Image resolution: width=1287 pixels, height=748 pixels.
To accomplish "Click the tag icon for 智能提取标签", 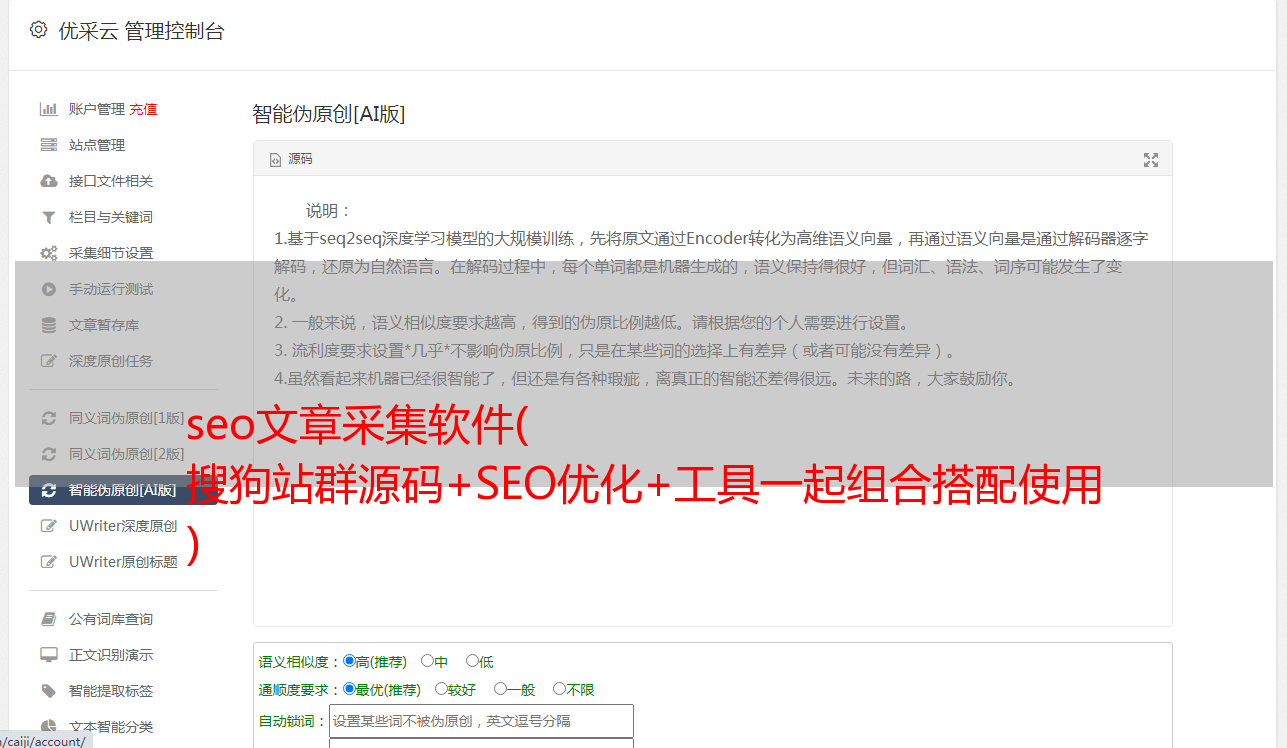I will (48, 691).
